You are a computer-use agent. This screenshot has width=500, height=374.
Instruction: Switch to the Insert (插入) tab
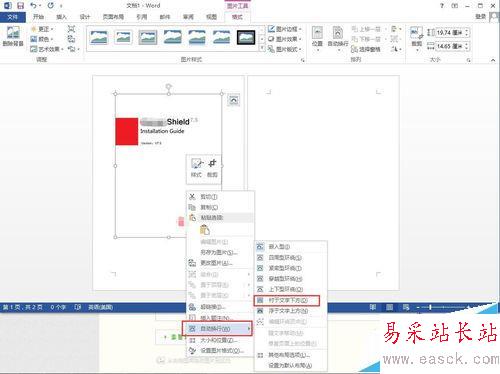click(x=62, y=17)
